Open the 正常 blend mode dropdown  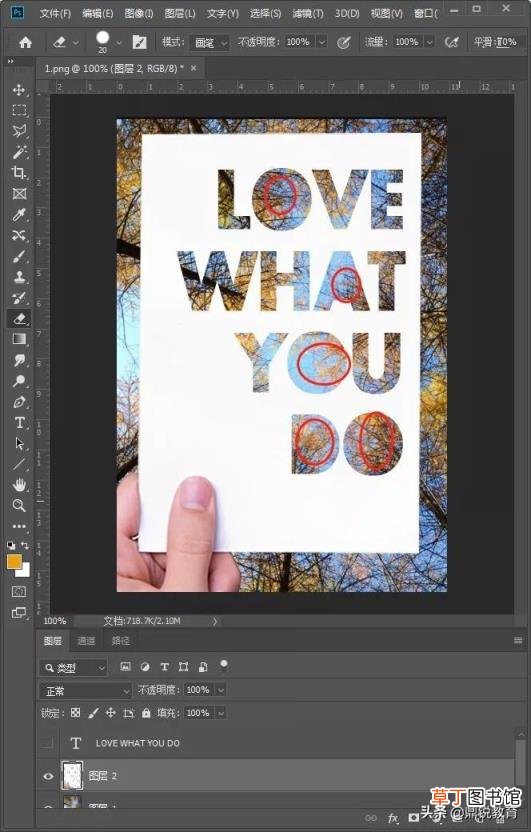tap(85, 690)
